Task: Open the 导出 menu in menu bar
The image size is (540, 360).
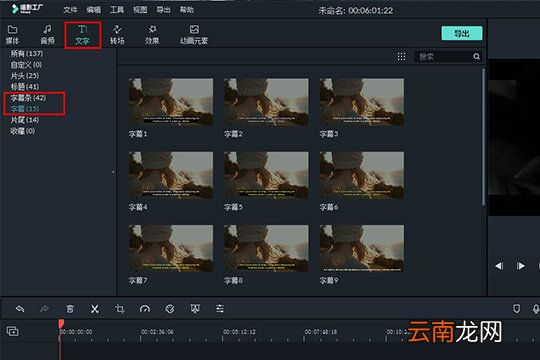Action: pyautogui.click(x=163, y=10)
